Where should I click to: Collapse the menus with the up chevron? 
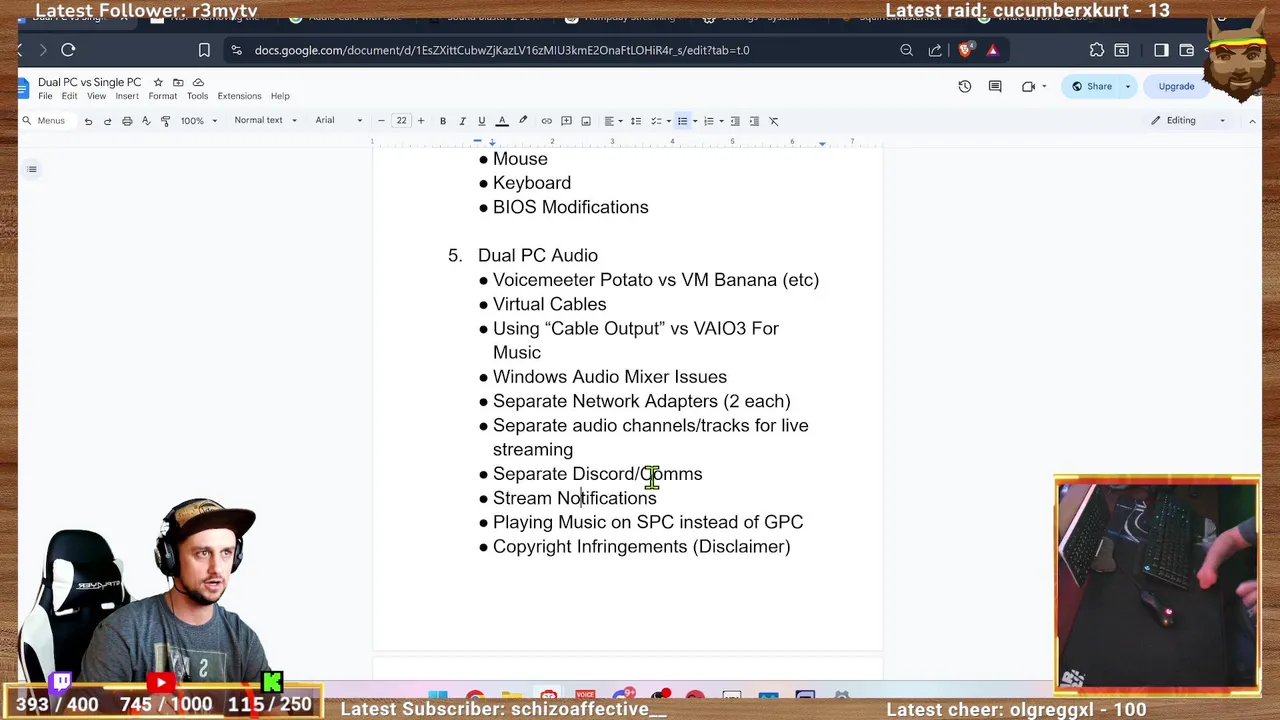1252,121
